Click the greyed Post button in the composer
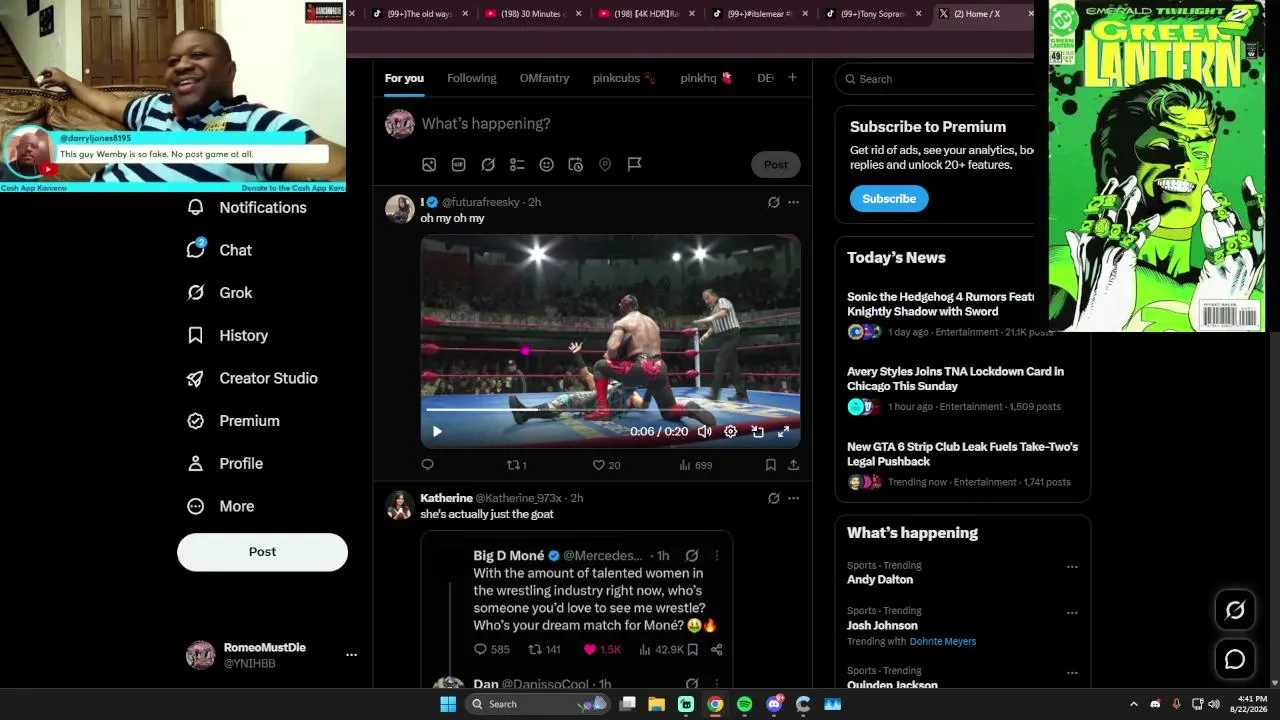This screenshot has width=1280, height=720. pos(776,165)
